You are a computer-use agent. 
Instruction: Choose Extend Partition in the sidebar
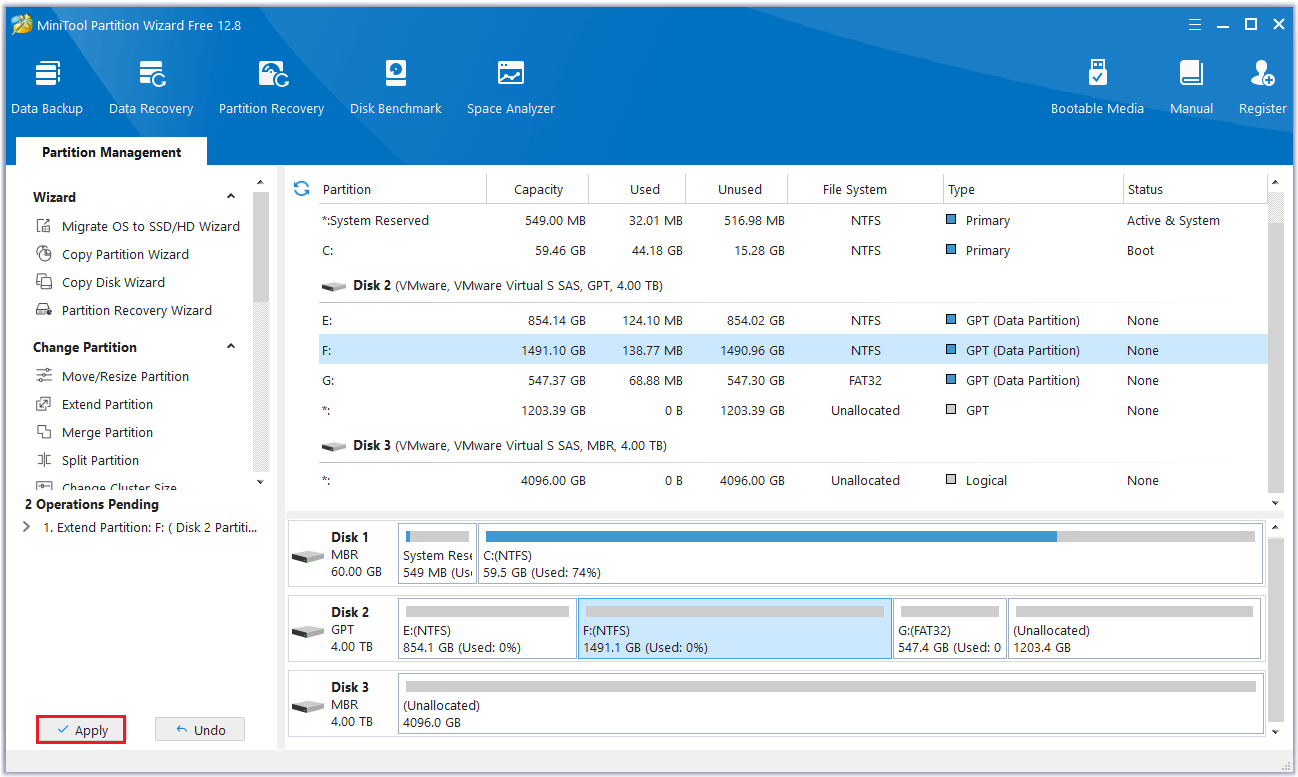point(93,404)
